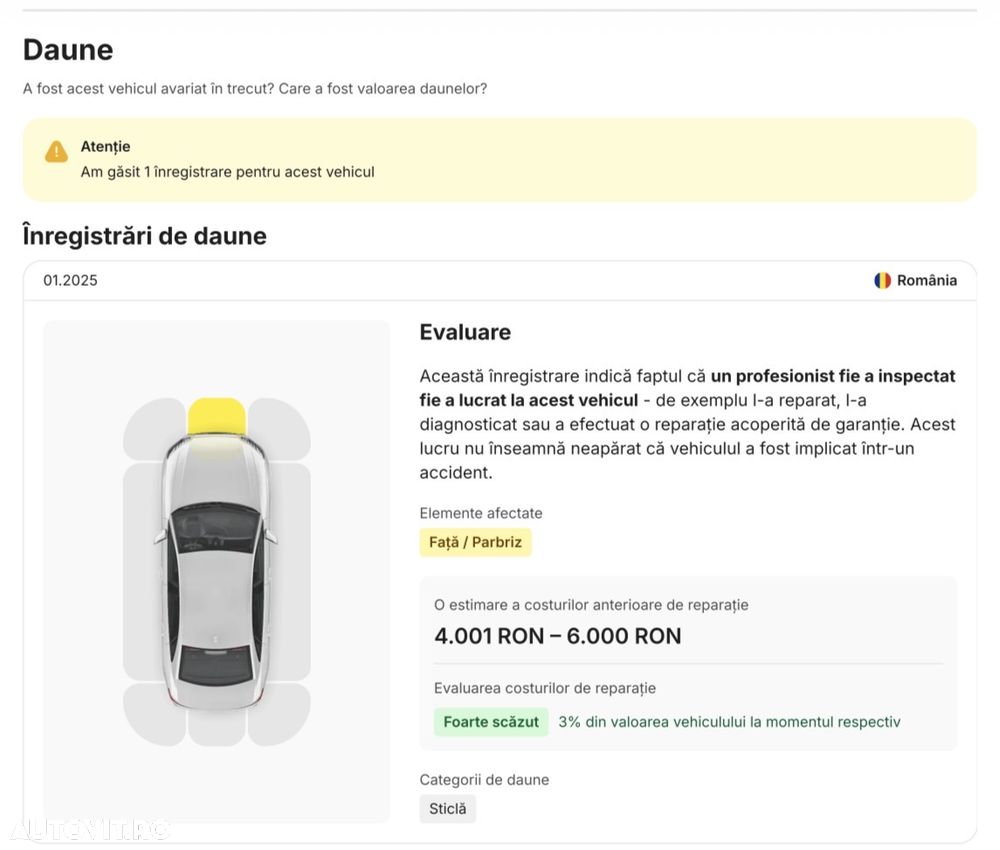Click 'O estimare a costurilor anterioare de reparație'
Screen dimensions: 1000x850
click(x=591, y=605)
